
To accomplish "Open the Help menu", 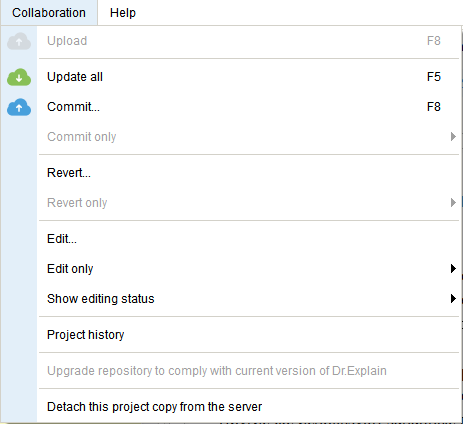I will pos(123,13).
